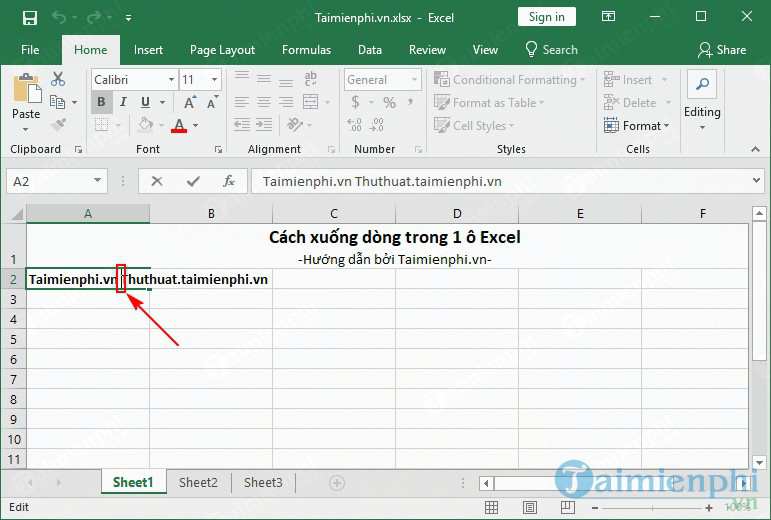Collapse the ribbon with chevron
This screenshot has height=520, width=771.
pyautogui.click(x=756, y=149)
